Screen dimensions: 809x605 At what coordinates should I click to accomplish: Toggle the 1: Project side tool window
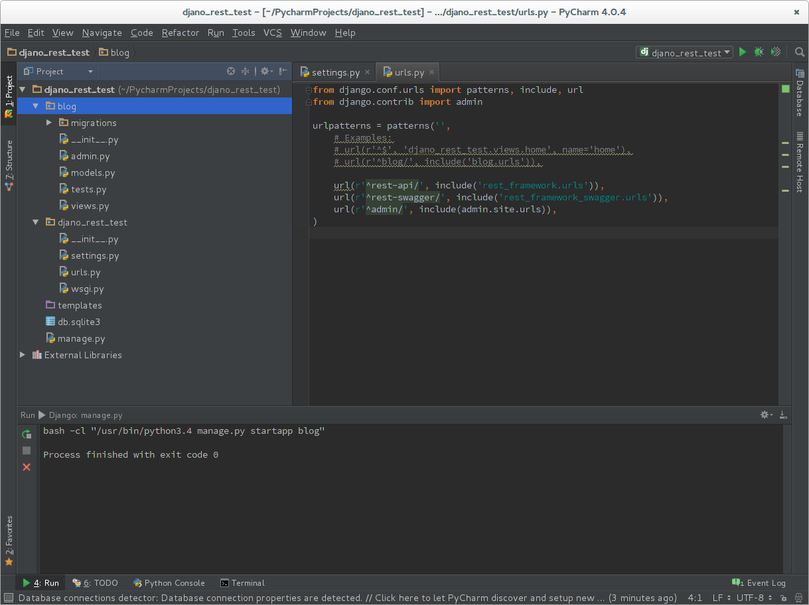click(9, 95)
